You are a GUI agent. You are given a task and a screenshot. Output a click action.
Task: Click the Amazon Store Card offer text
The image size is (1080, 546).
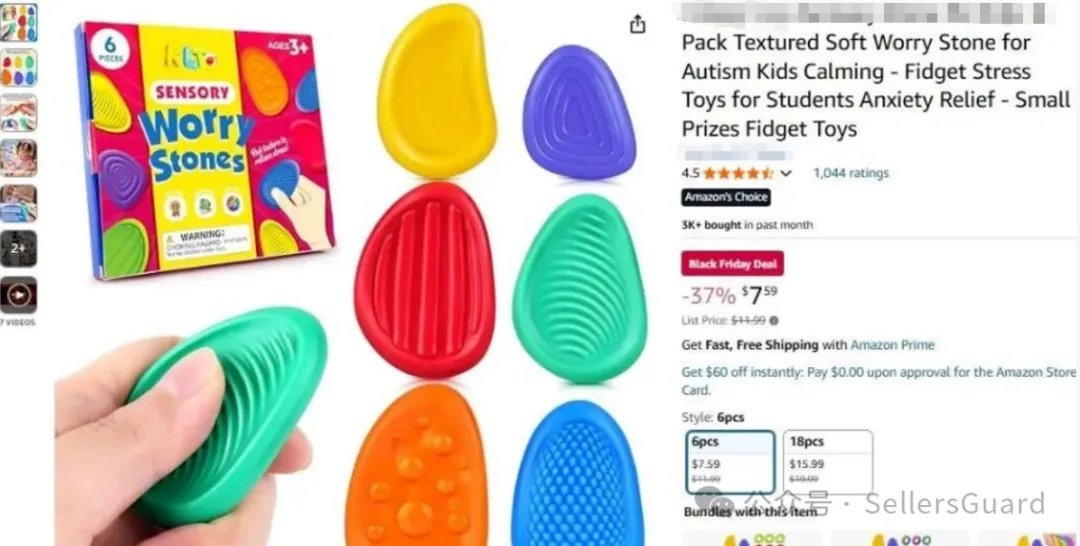point(878,381)
